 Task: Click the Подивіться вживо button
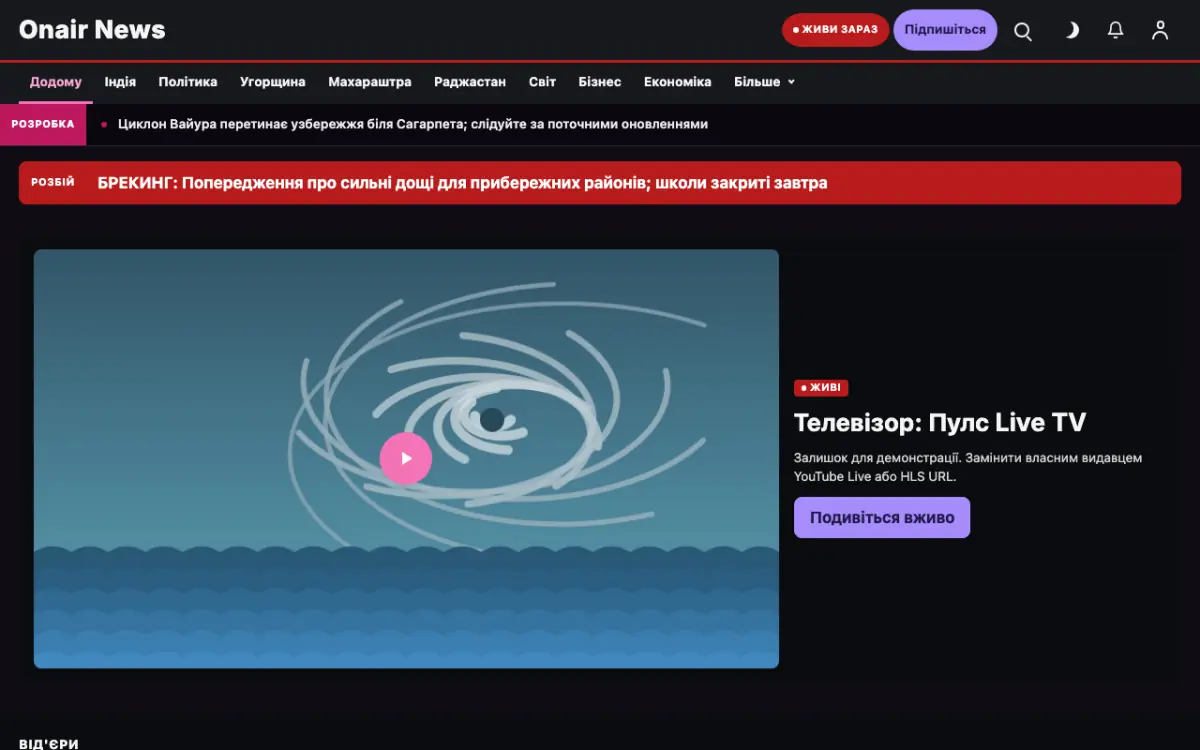click(x=882, y=518)
